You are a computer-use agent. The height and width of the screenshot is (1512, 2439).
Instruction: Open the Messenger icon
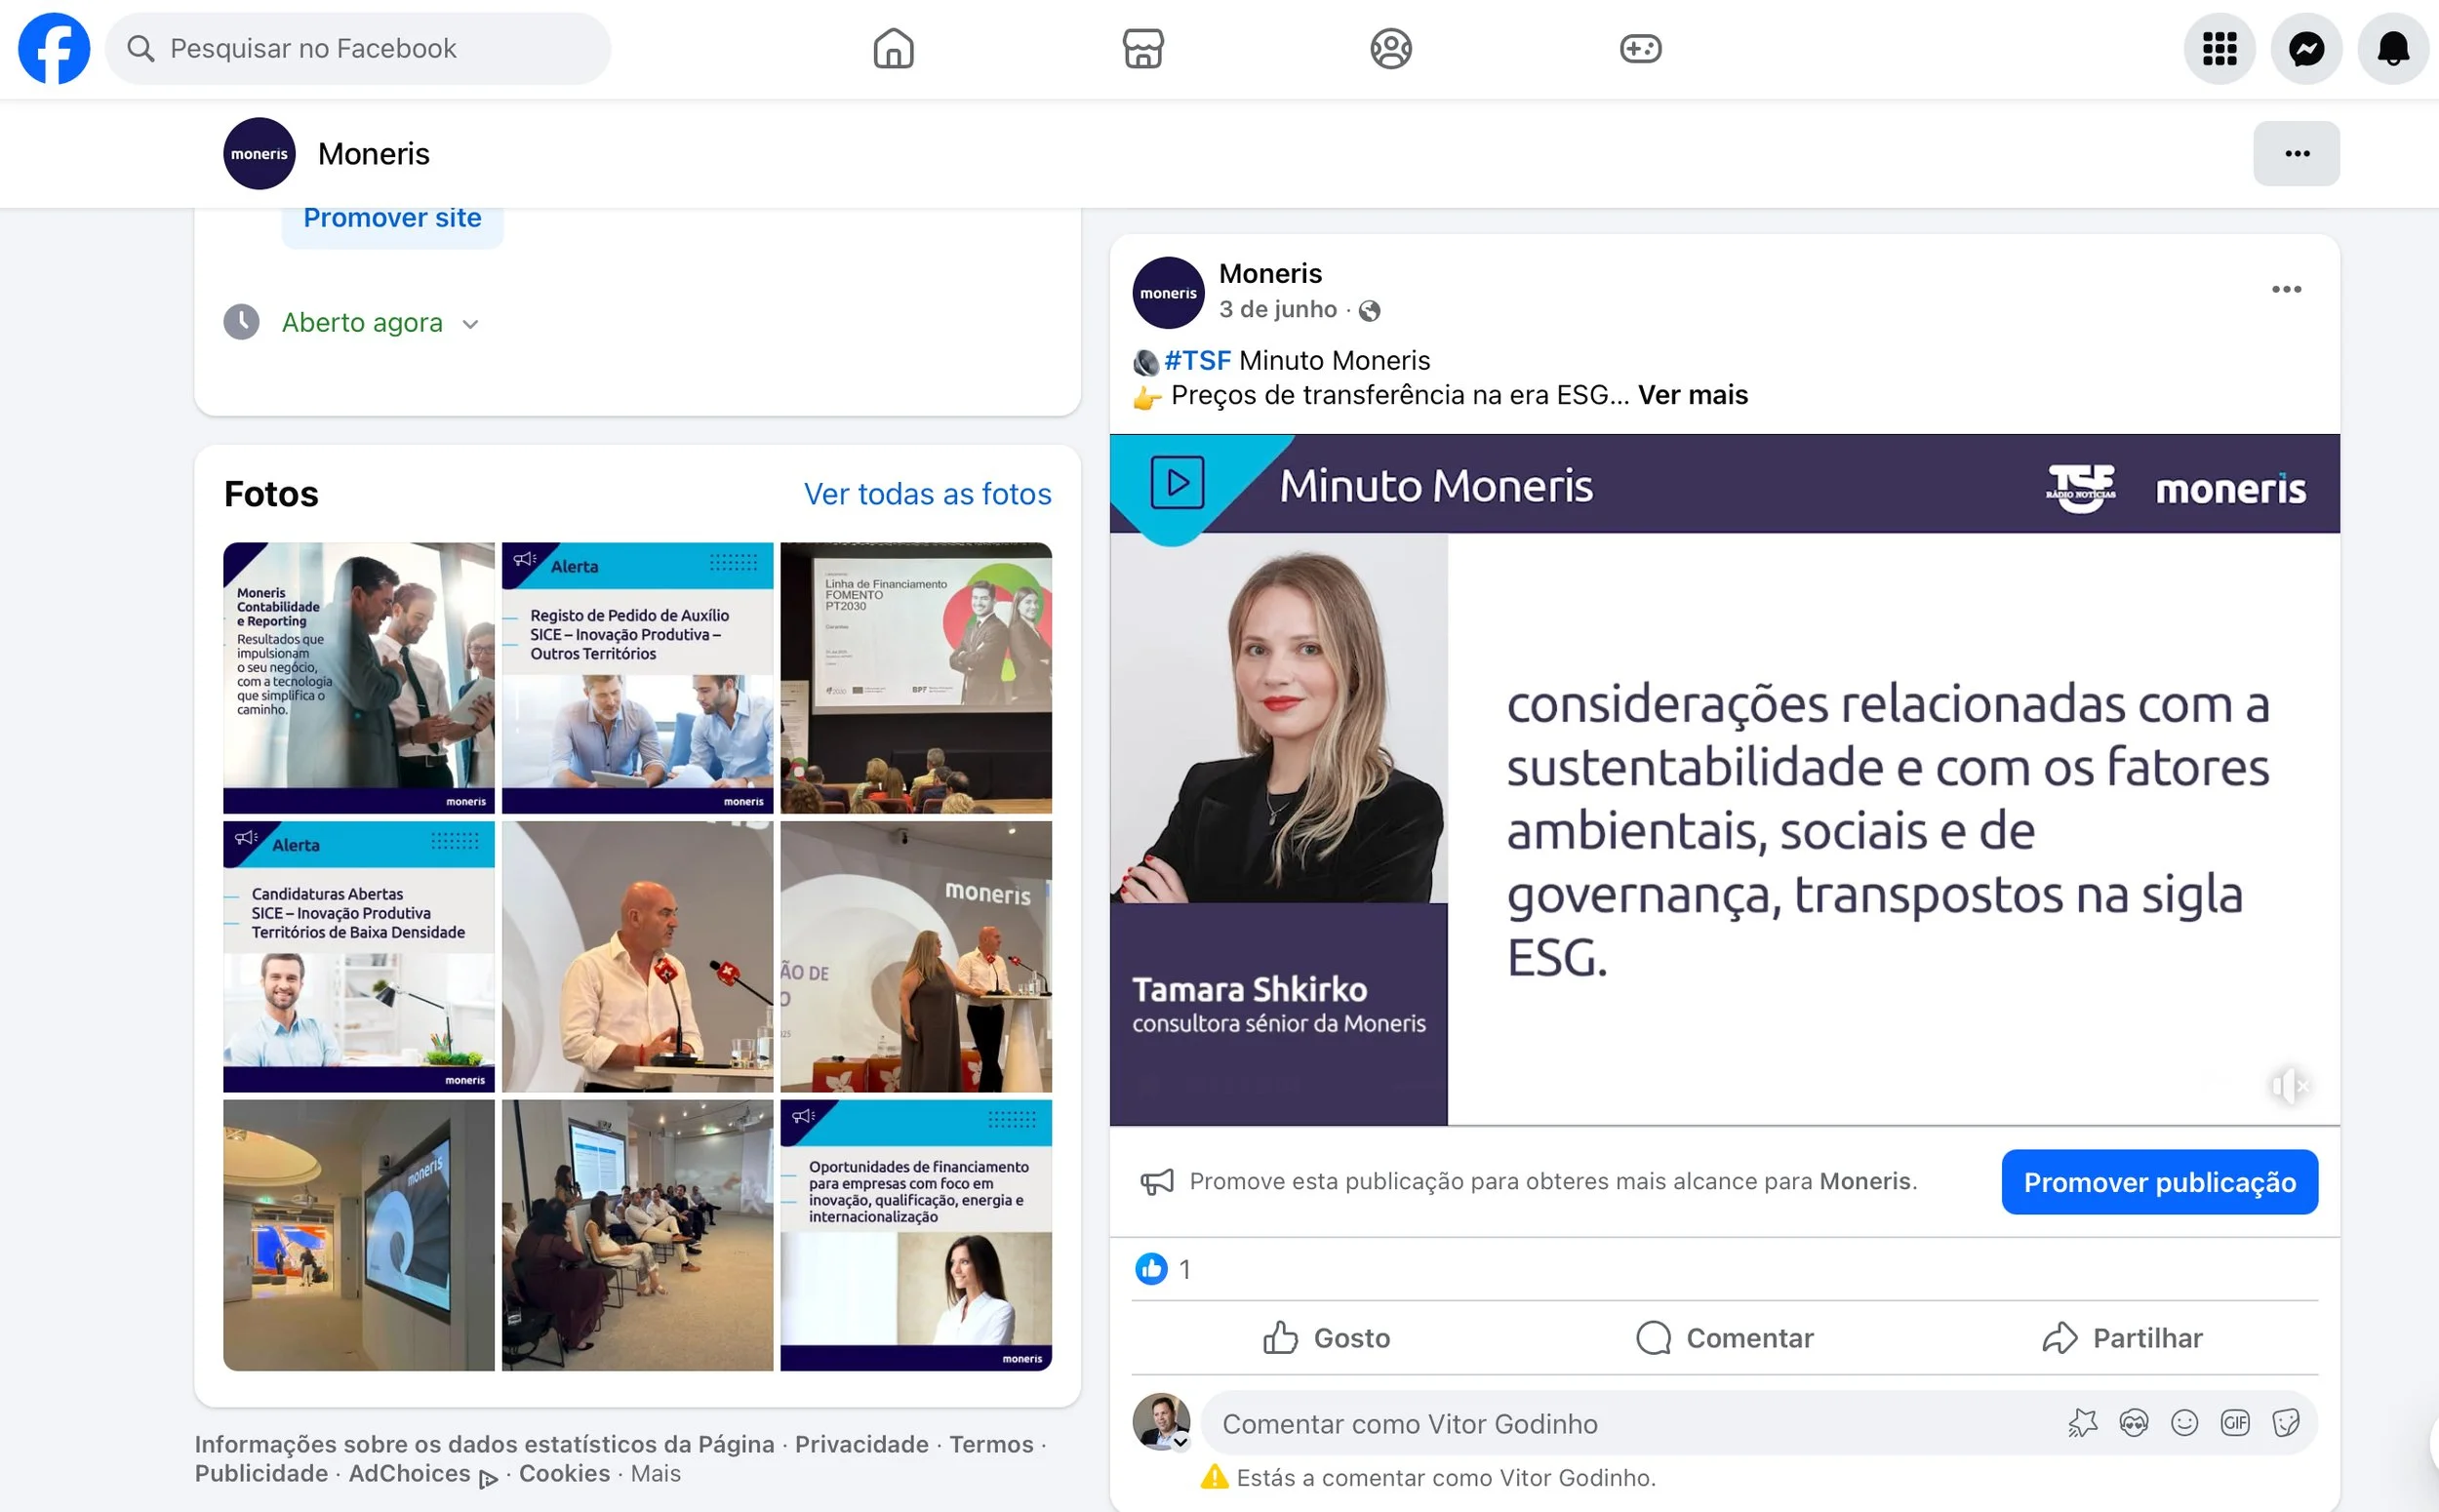(2306, 48)
